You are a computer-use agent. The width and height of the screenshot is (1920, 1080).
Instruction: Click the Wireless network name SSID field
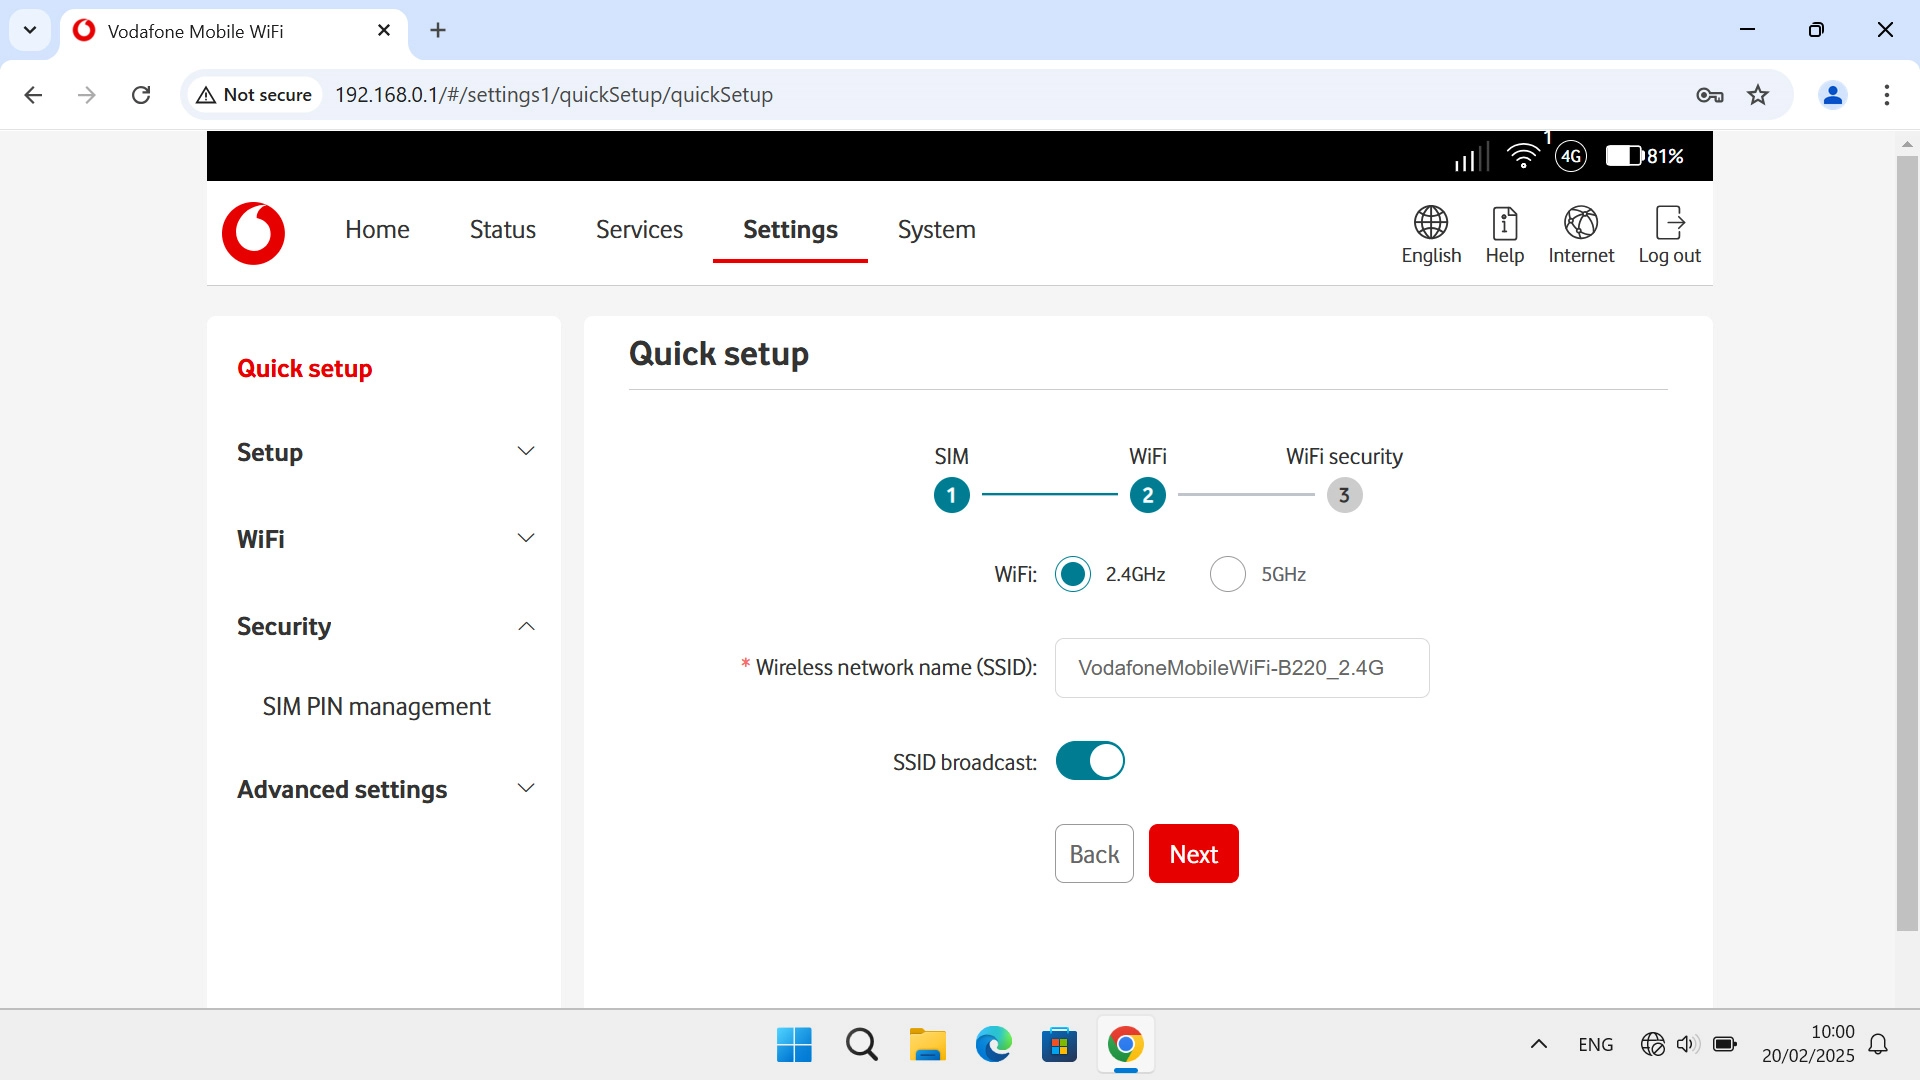tap(1241, 668)
